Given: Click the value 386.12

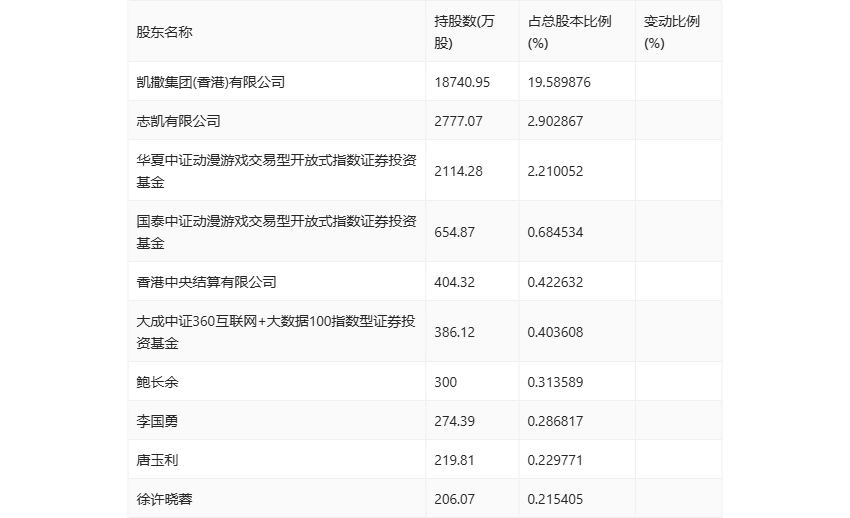Looking at the screenshot, I should (x=454, y=332).
